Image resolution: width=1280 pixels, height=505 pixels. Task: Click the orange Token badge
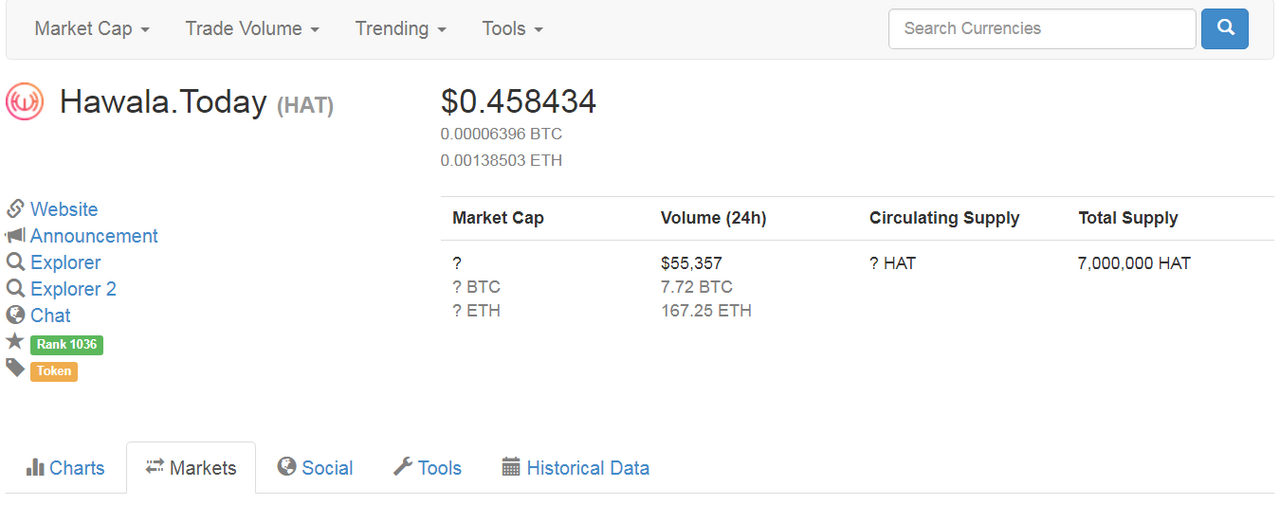(54, 371)
